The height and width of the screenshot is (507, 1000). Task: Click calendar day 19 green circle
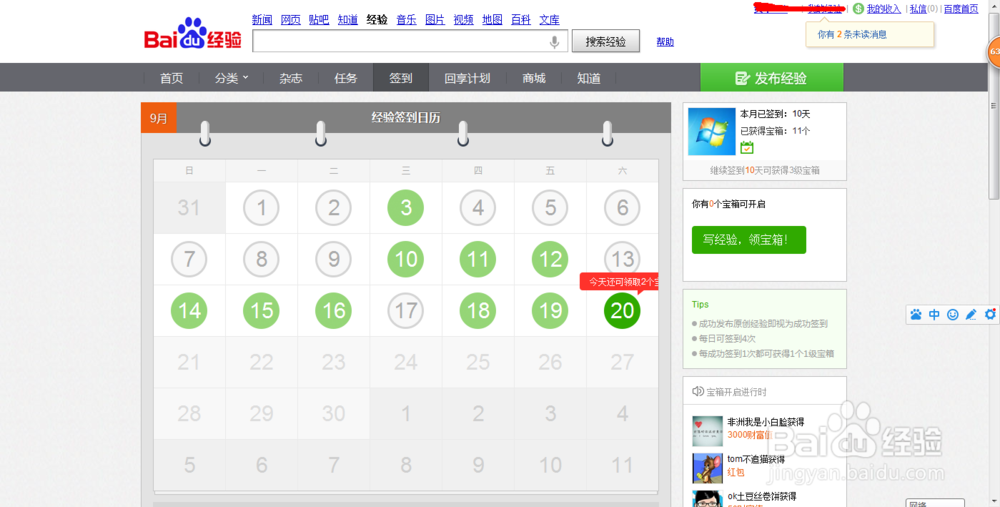pyautogui.click(x=550, y=311)
